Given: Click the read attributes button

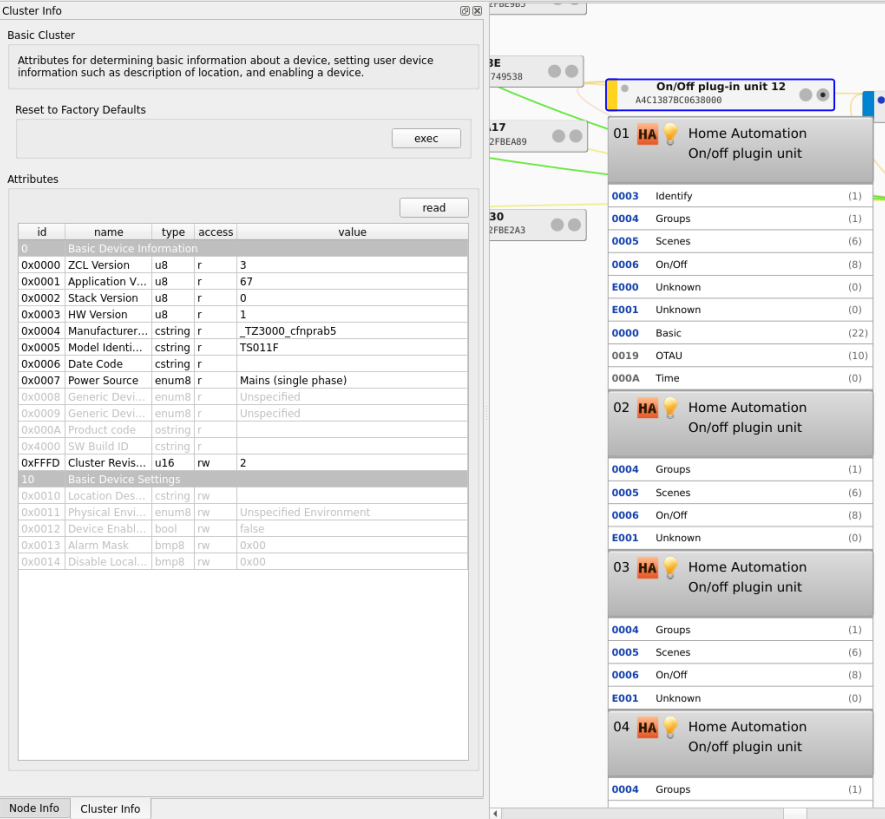Looking at the screenshot, I should click(433, 208).
